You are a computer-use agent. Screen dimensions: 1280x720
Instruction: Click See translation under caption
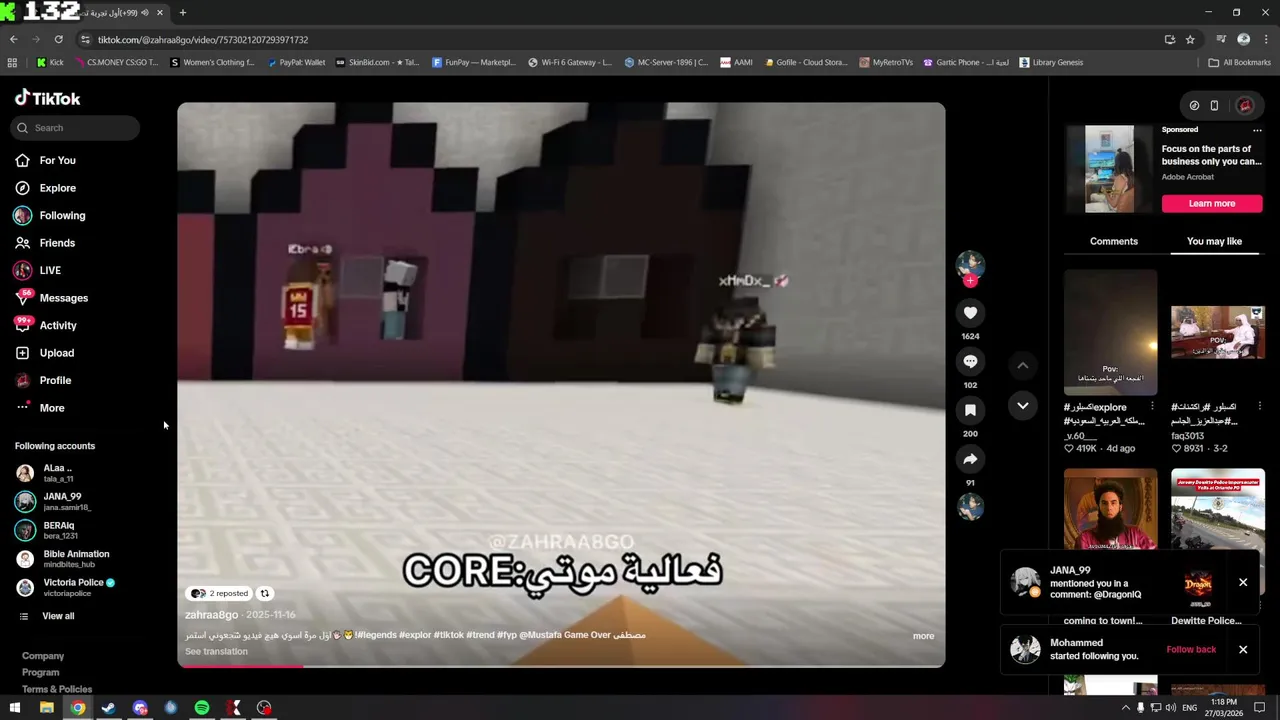pyautogui.click(x=216, y=651)
